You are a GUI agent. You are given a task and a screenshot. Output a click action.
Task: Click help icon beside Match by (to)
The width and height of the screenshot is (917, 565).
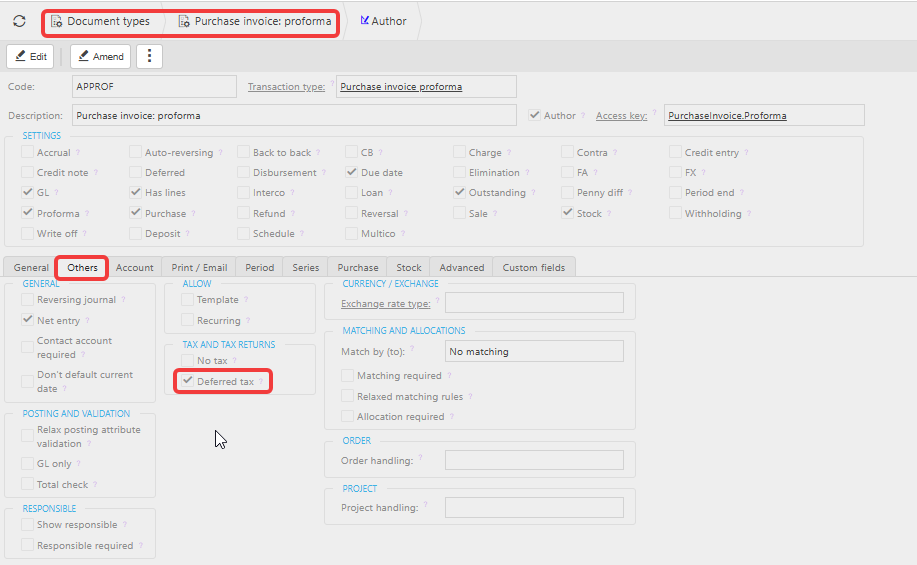point(412,349)
